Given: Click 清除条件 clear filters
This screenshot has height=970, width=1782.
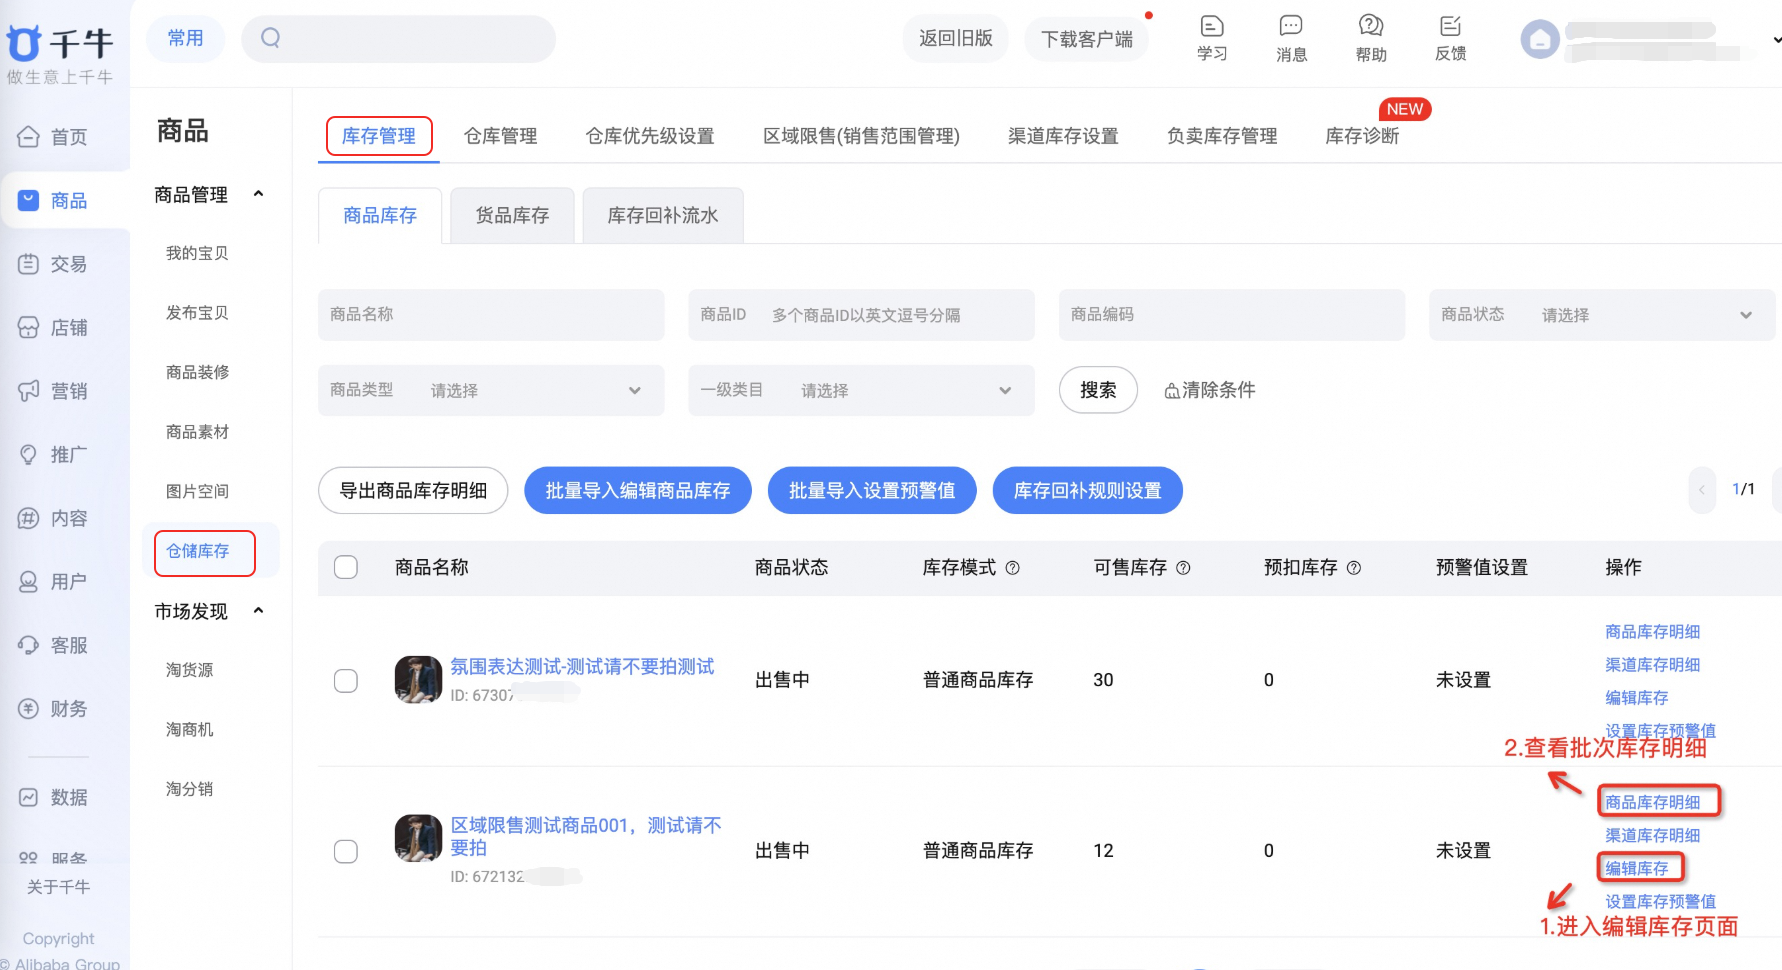Looking at the screenshot, I should click(x=1209, y=390).
